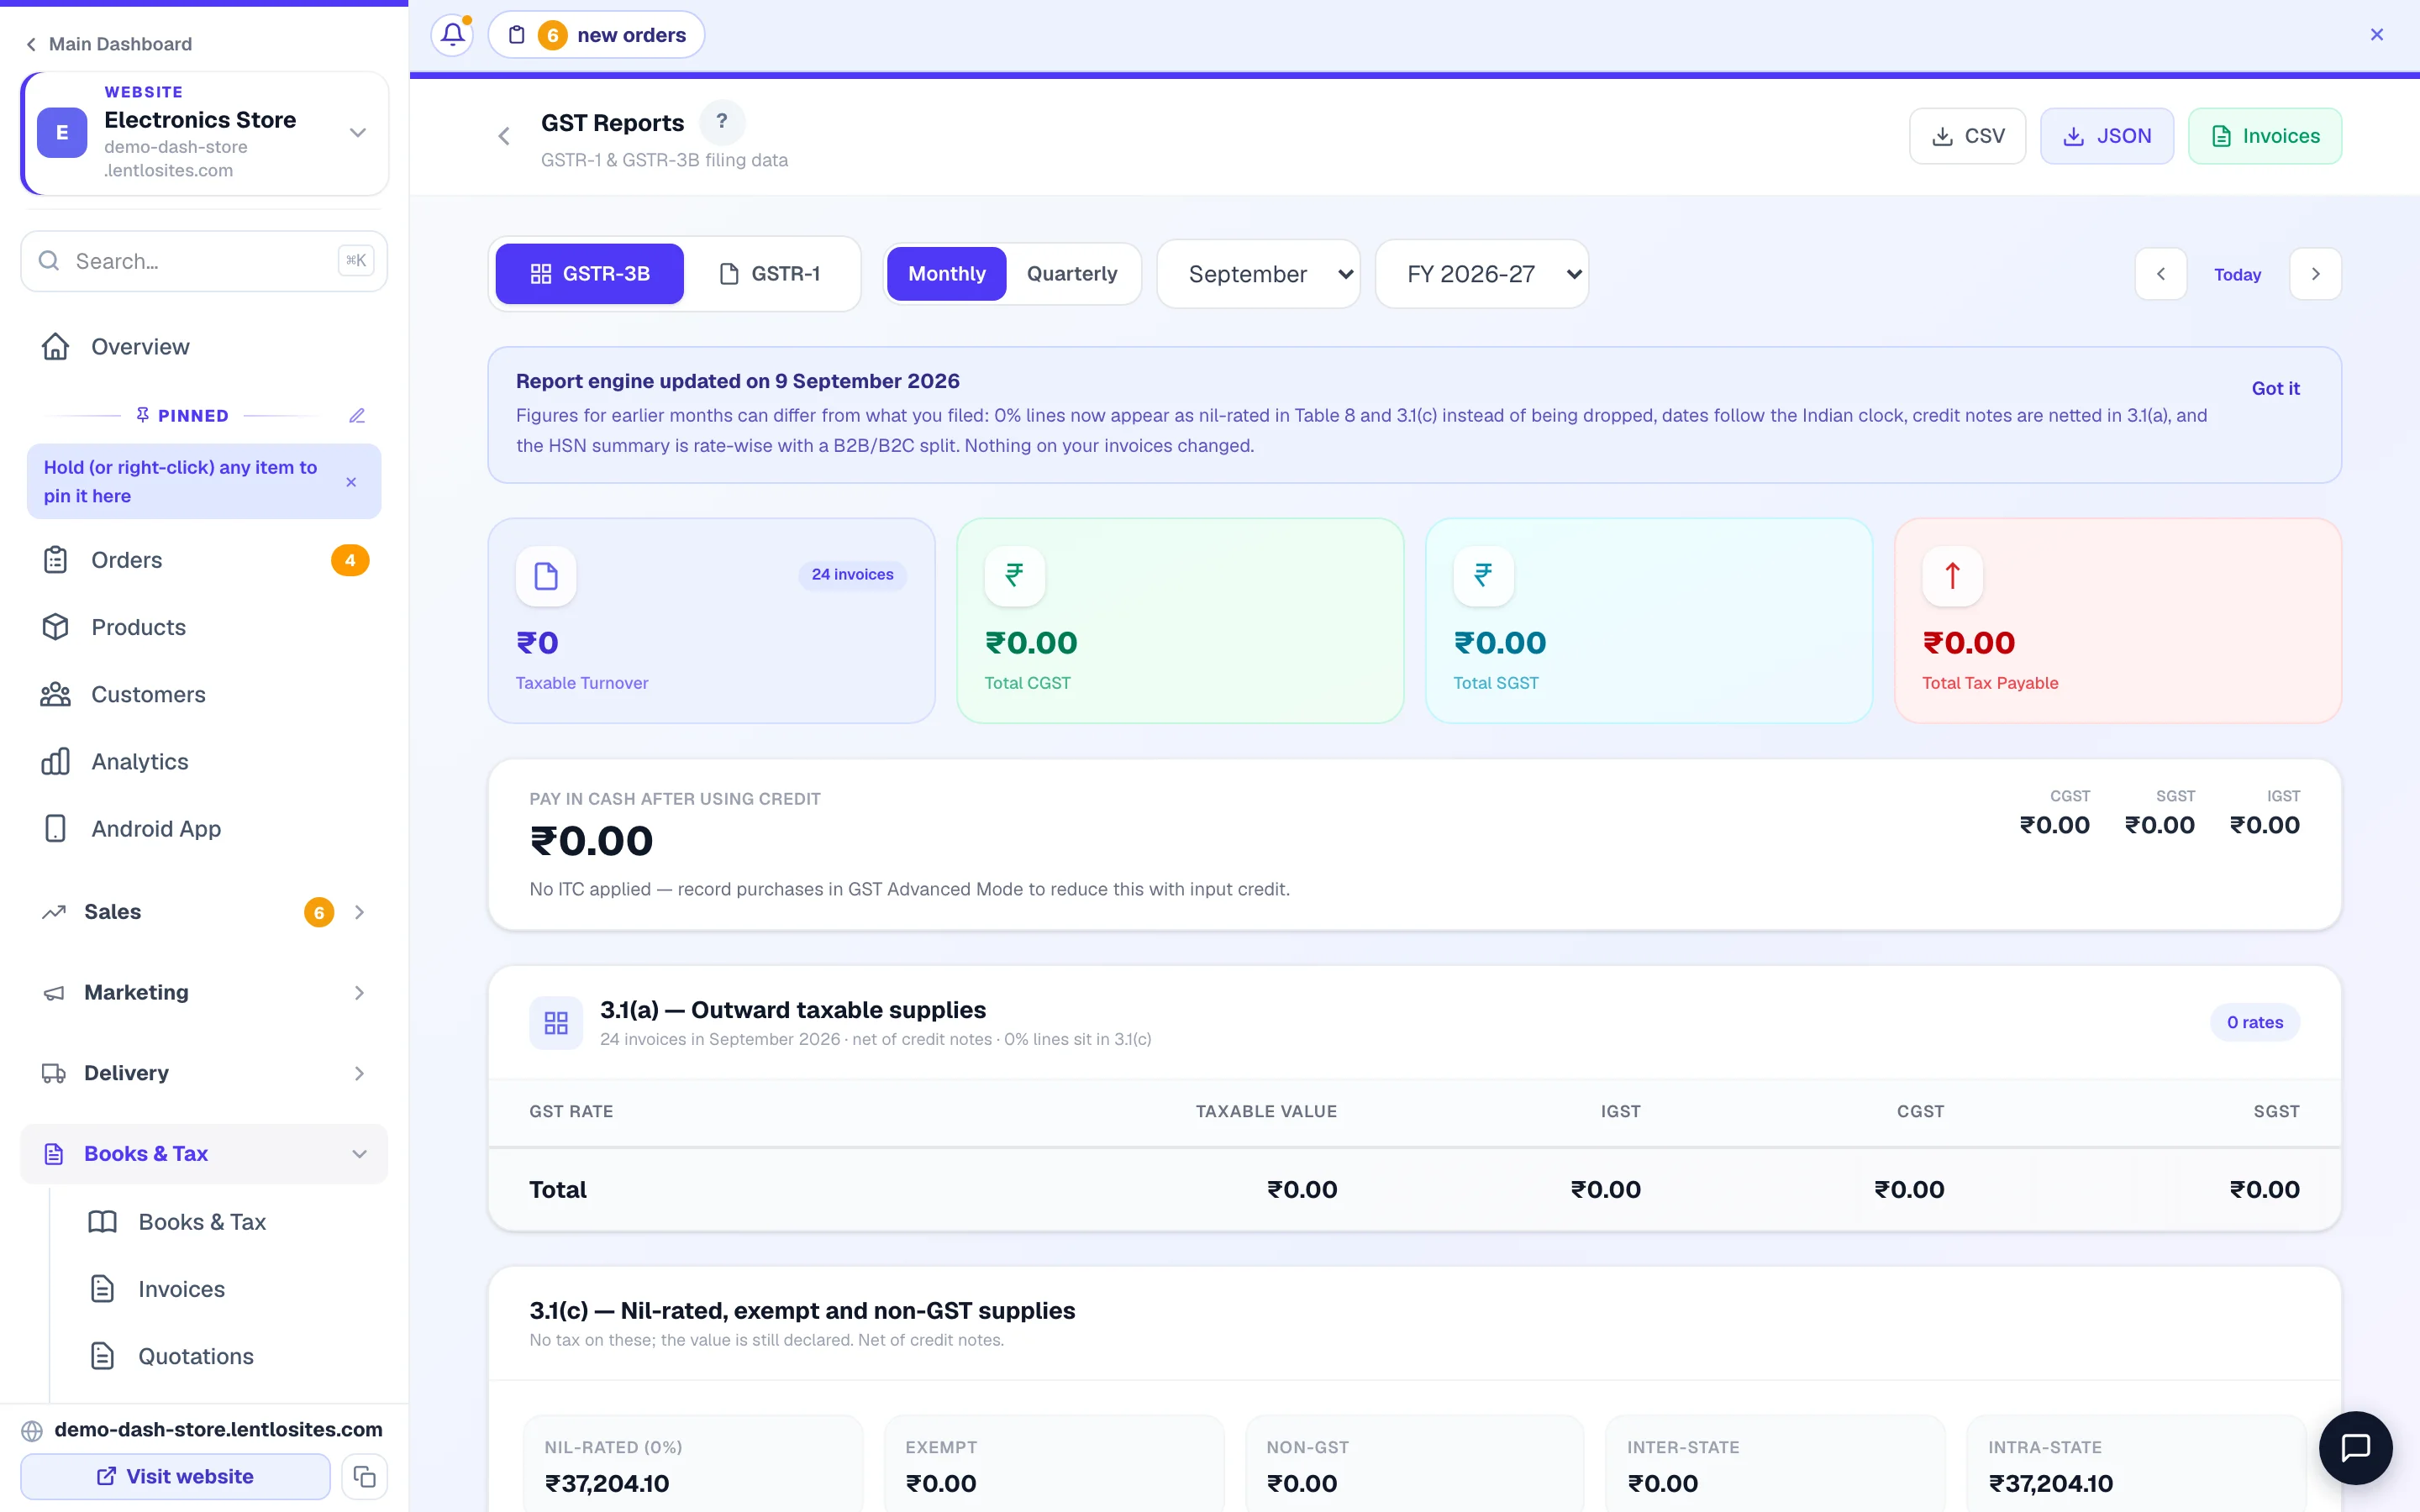The image size is (2420, 1512).
Task: Expand the Sales section
Action: coord(204,912)
